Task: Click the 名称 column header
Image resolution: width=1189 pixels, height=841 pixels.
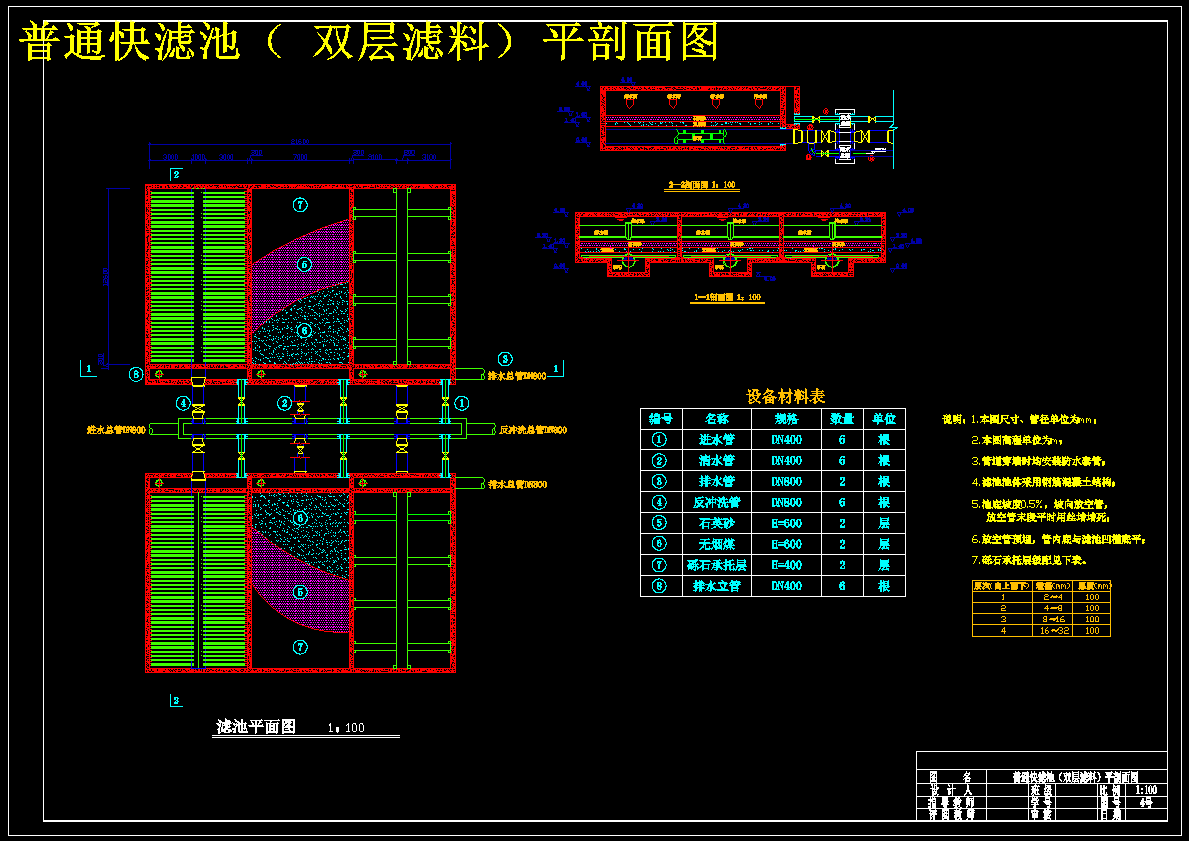Action: coord(717,419)
